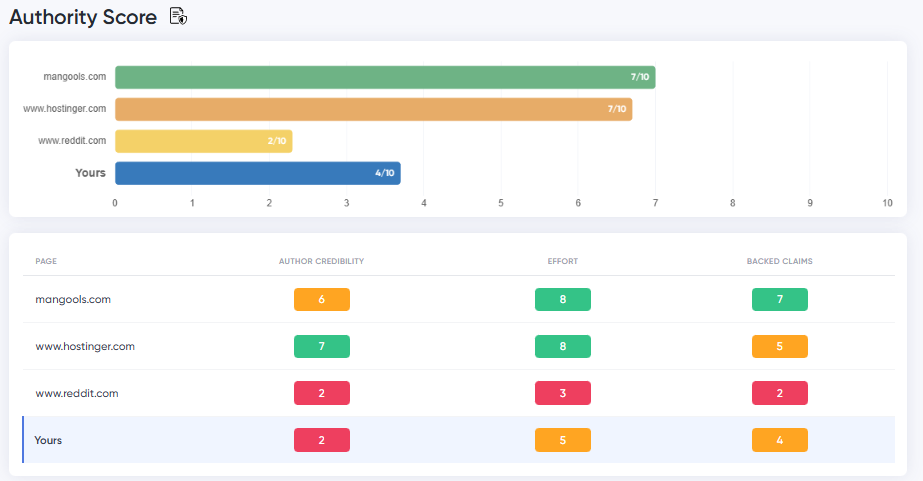Click mangools.com effort score 8
923x481 pixels.
(563, 299)
